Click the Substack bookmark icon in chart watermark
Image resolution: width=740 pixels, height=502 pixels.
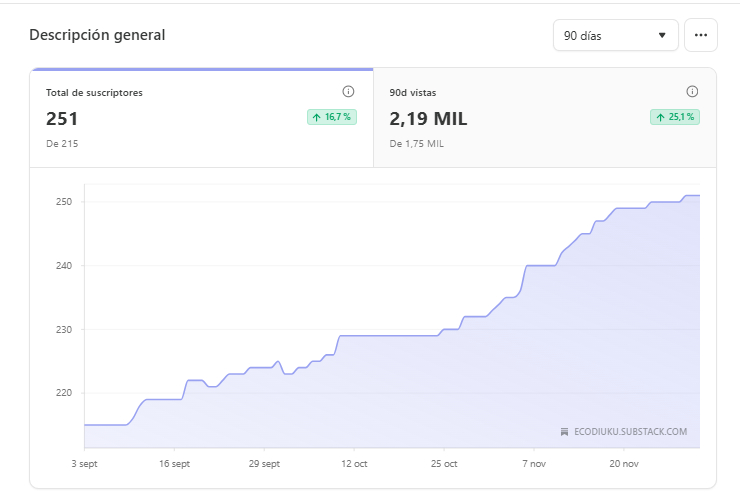pos(565,432)
